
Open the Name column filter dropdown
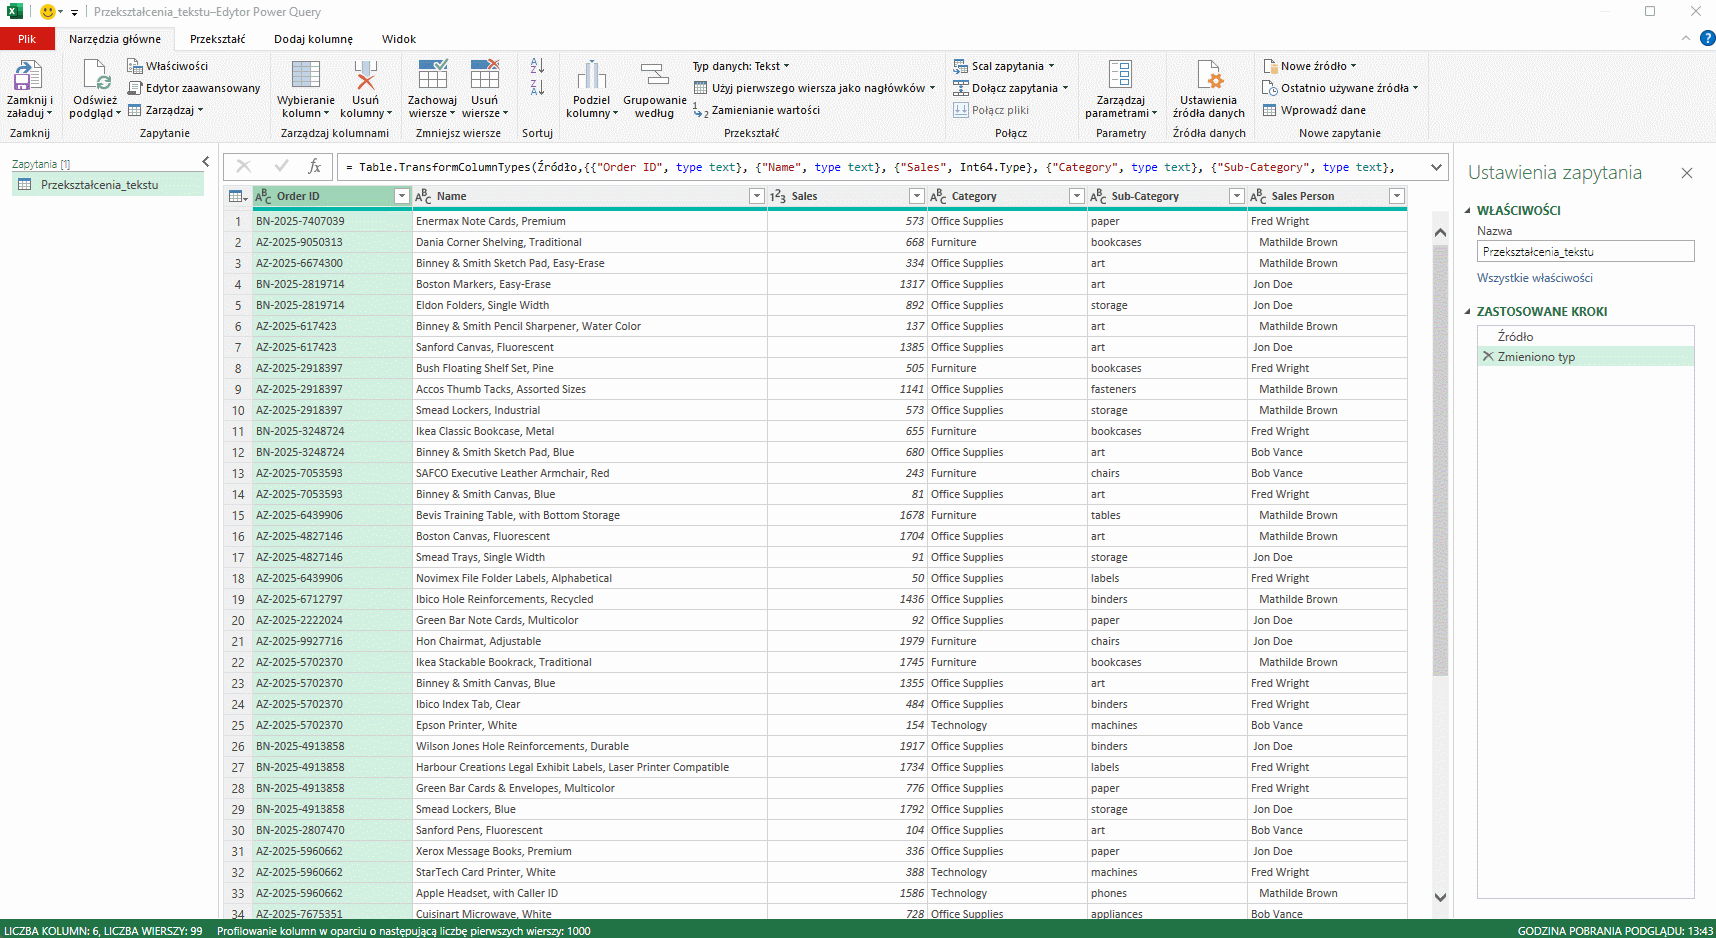(x=756, y=196)
